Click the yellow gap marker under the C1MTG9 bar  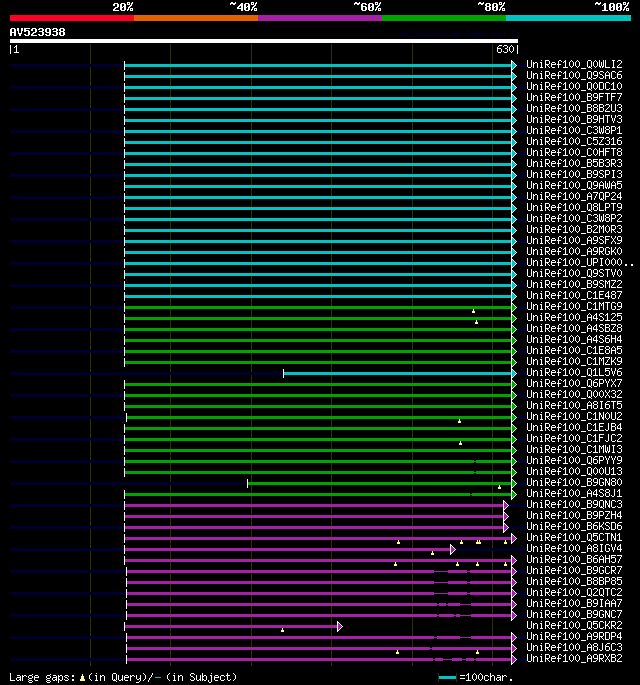[474, 311]
